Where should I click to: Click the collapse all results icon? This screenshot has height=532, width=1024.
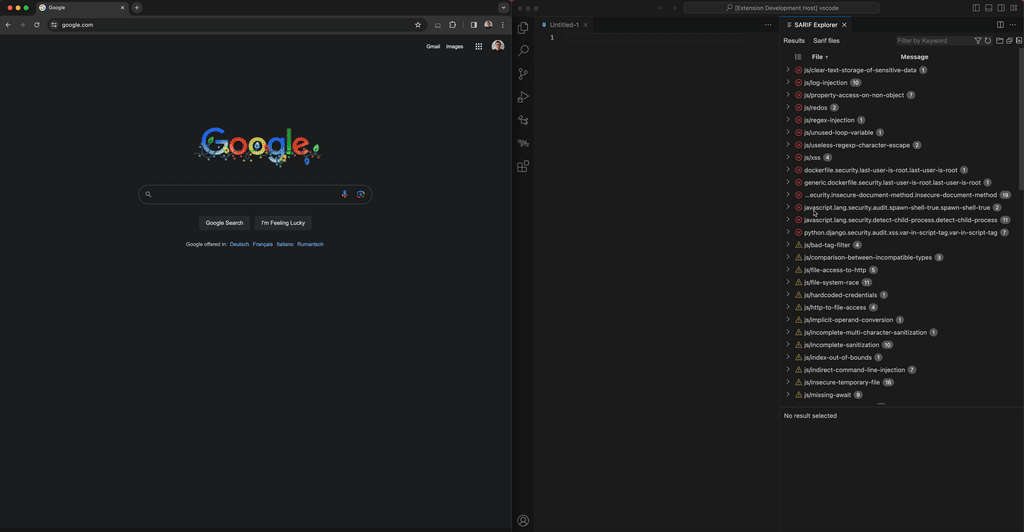[x=1009, y=40]
